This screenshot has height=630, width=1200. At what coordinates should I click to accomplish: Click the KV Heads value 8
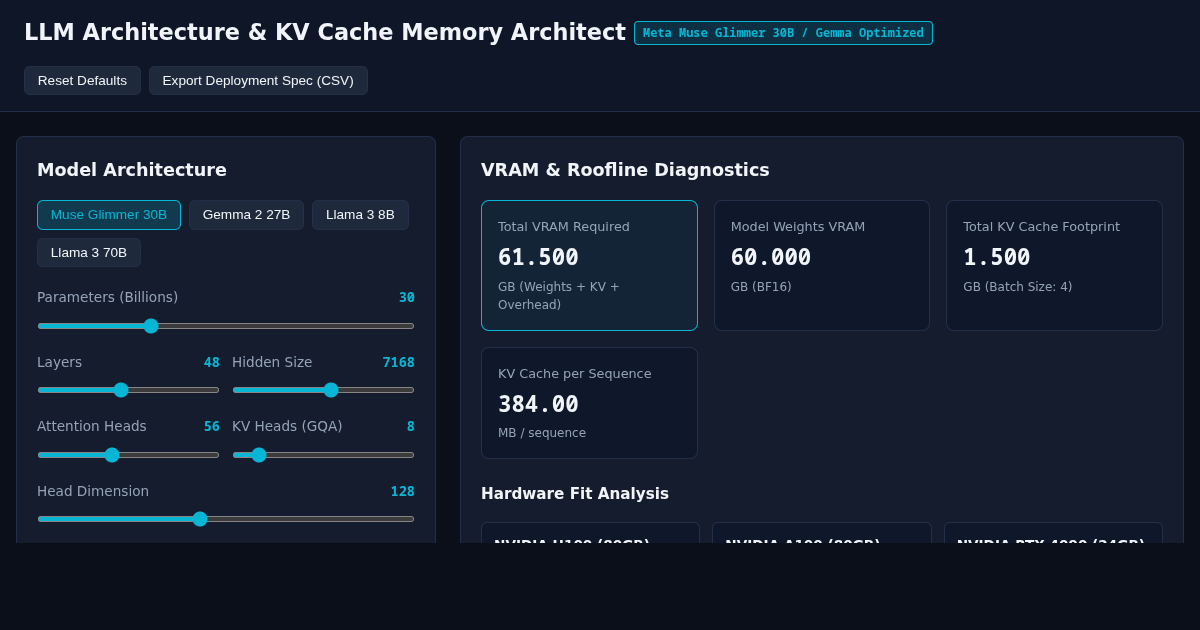click(410, 426)
